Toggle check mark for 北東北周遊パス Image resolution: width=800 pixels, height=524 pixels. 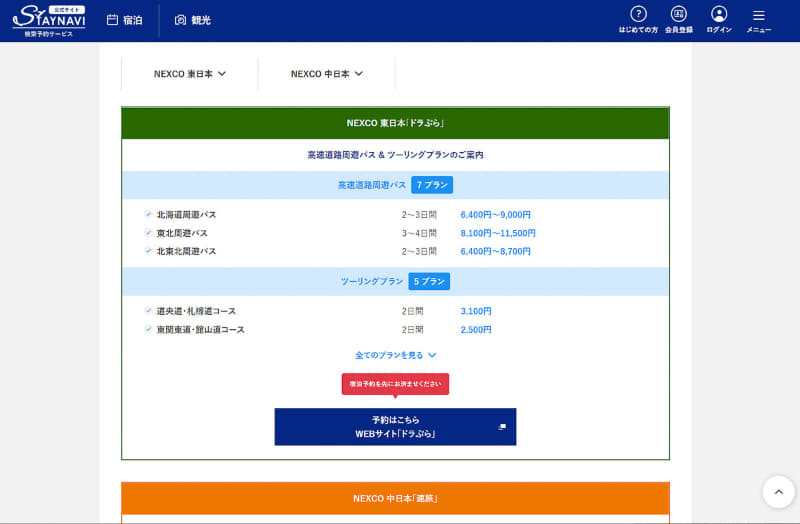pyautogui.click(x=148, y=251)
